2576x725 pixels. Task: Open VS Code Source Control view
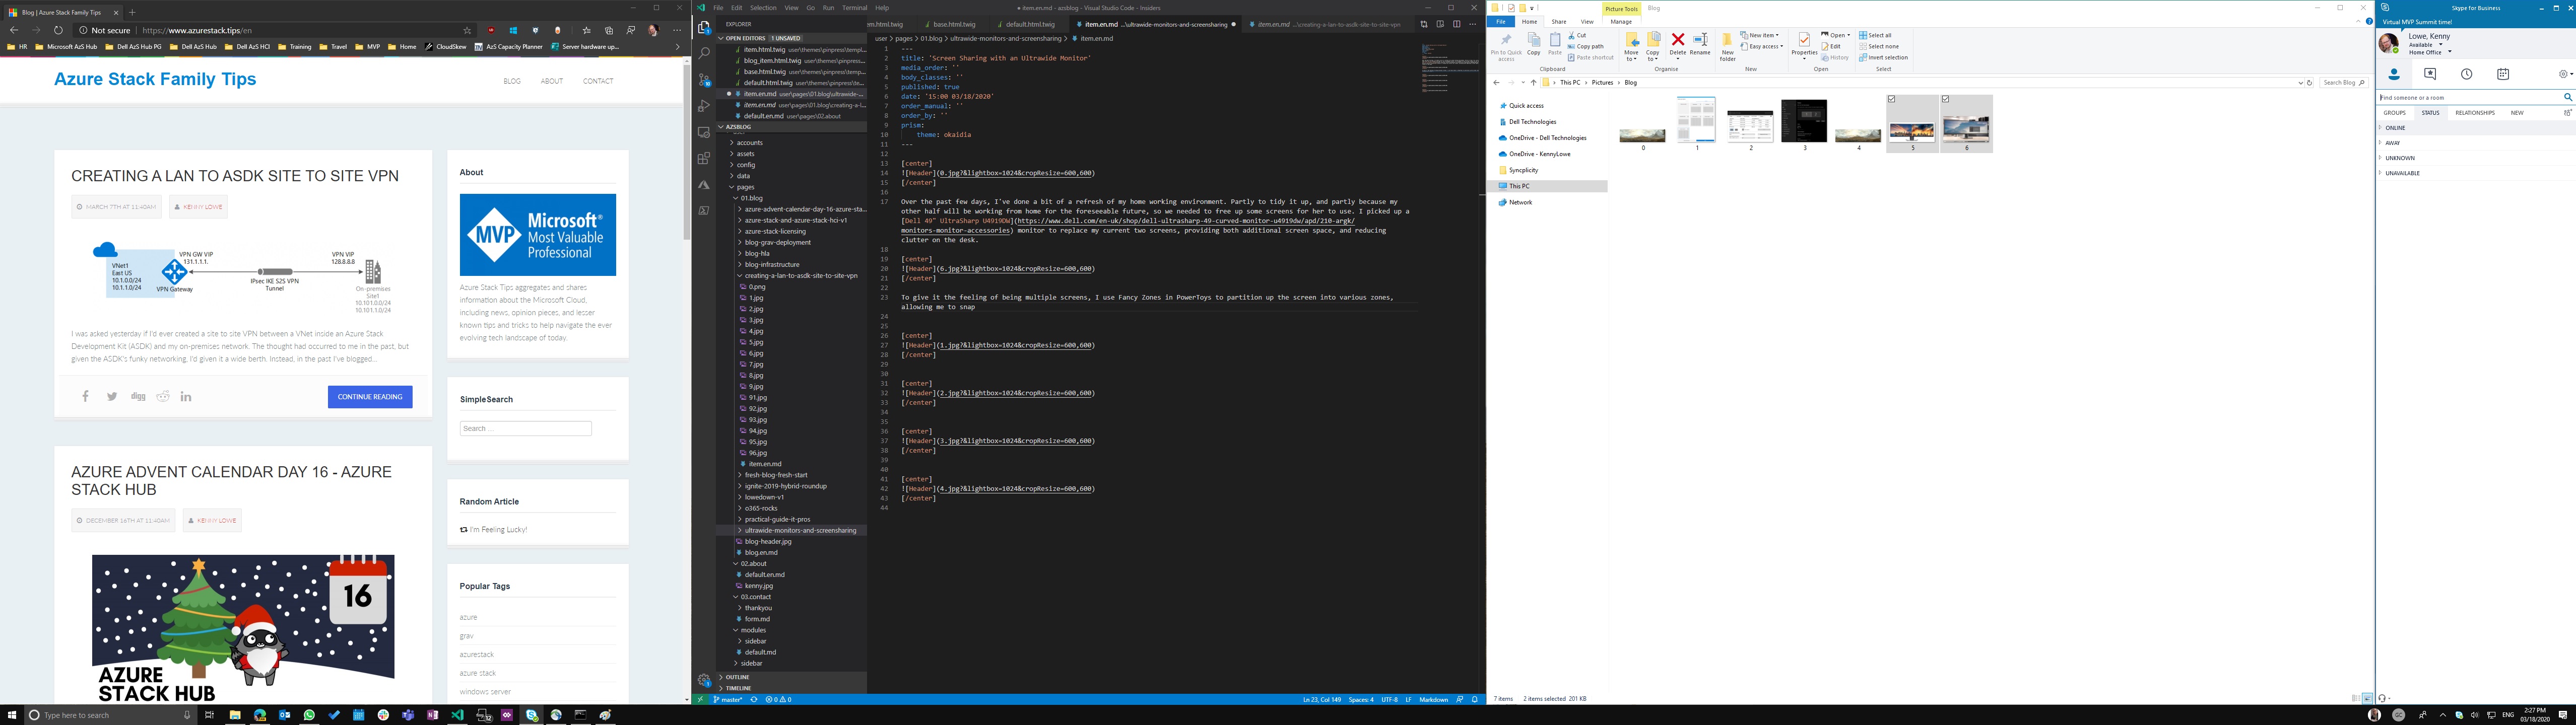pos(704,79)
